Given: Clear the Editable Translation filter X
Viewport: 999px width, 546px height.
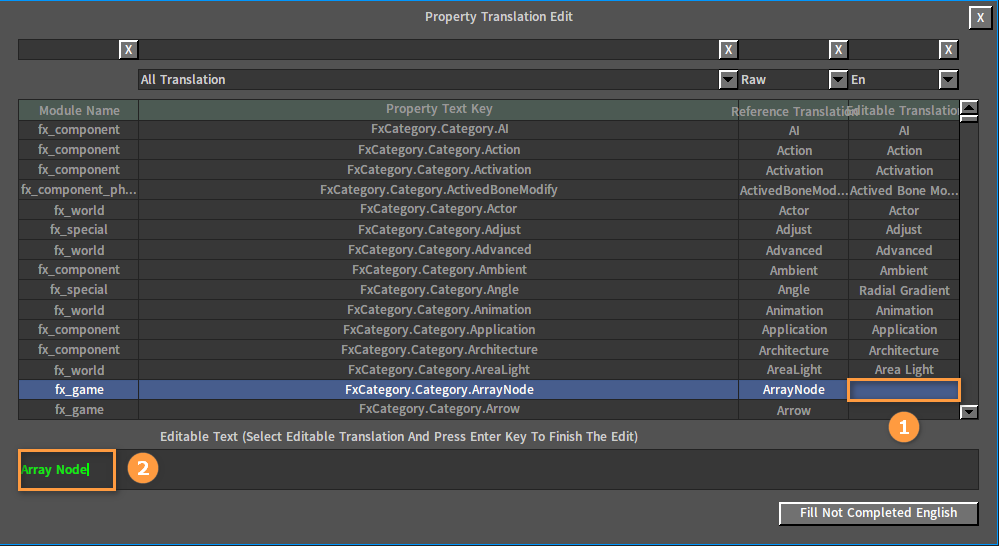Looking at the screenshot, I should click(948, 50).
